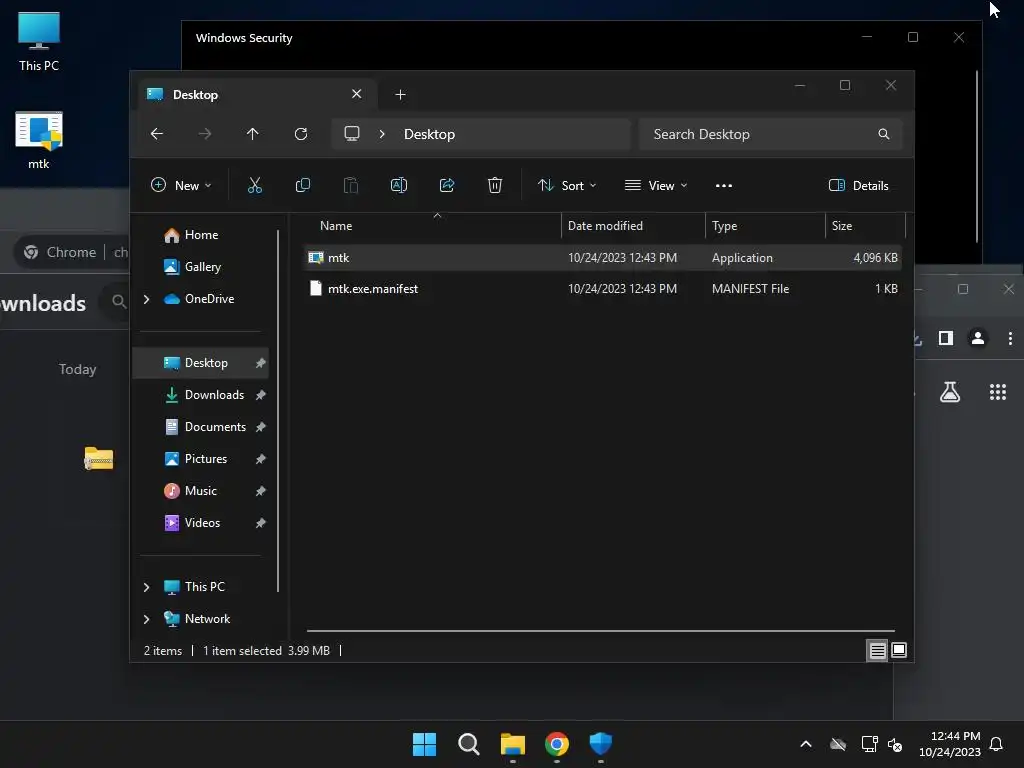Open the Google apps grid in Chrome
This screenshot has height=768, width=1024.
point(998,392)
